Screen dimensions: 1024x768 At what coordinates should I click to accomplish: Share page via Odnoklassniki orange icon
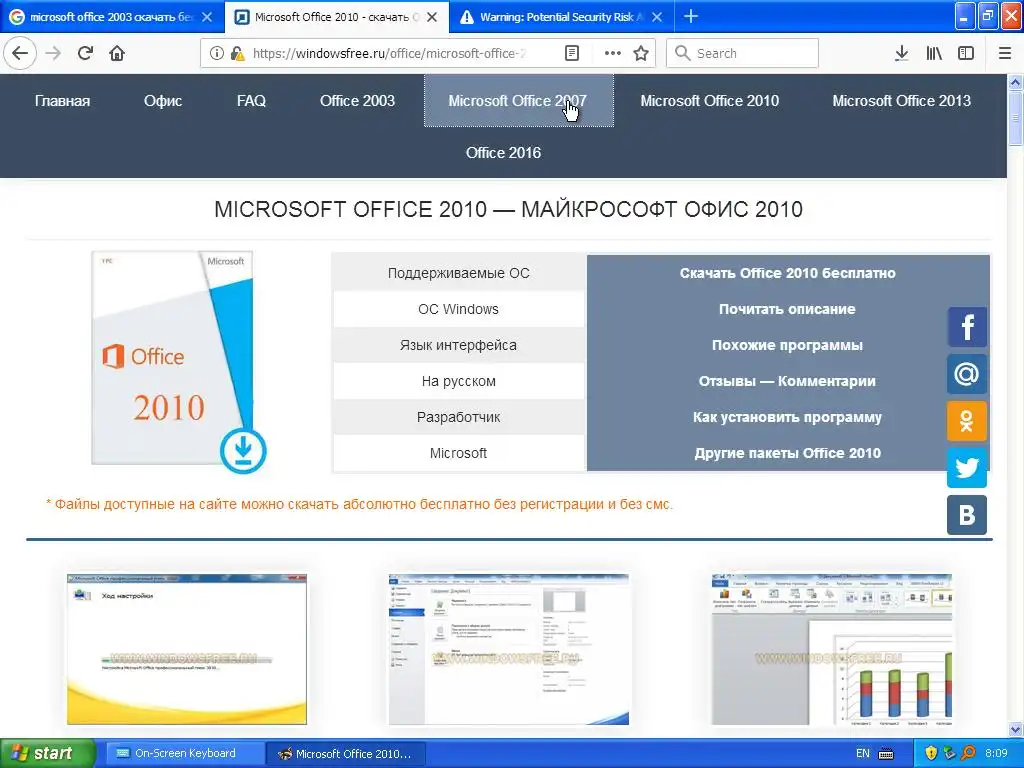pos(967,421)
